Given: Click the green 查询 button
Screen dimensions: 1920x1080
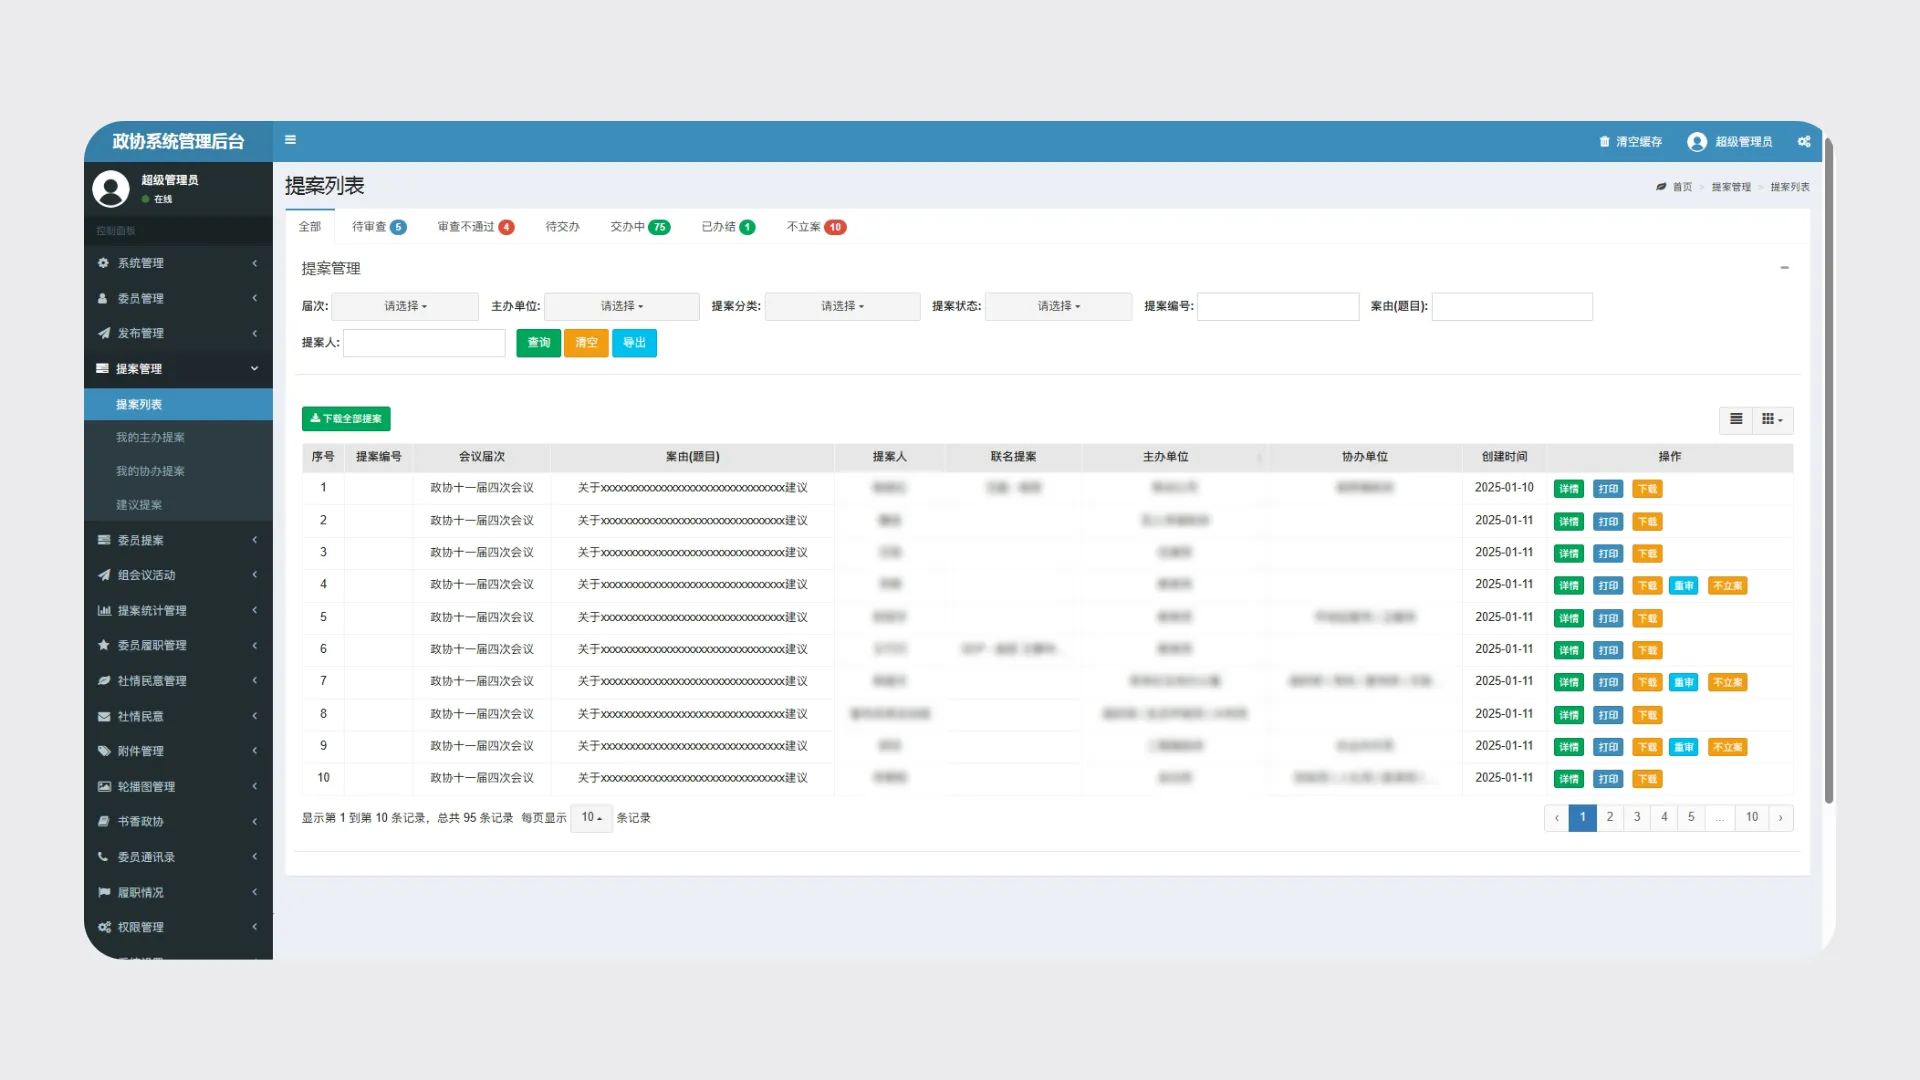Looking at the screenshot, I should [x=538, y=343].
